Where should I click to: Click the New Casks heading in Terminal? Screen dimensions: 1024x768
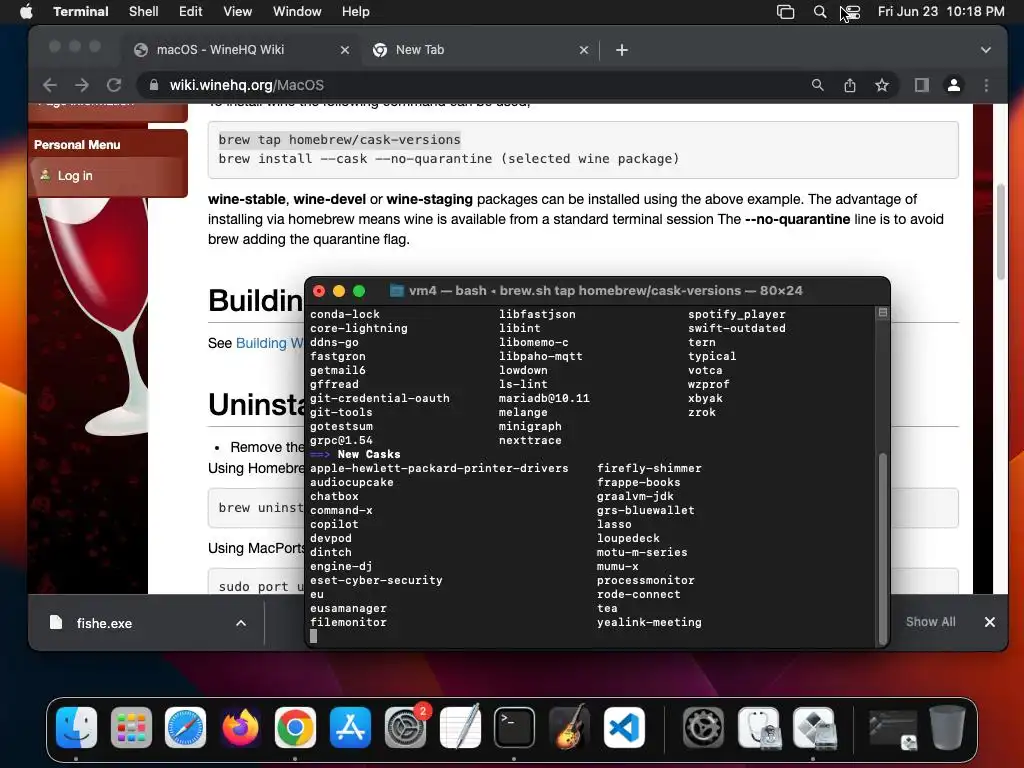[x=369, y=455]
